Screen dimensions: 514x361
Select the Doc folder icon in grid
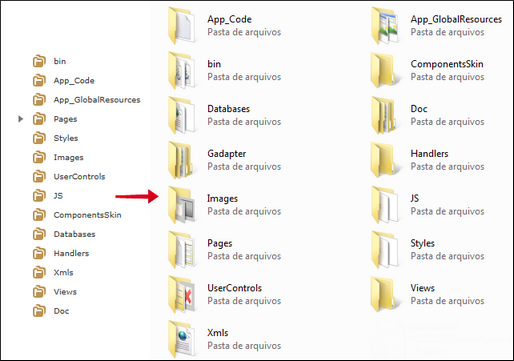(x=385, y=115)
